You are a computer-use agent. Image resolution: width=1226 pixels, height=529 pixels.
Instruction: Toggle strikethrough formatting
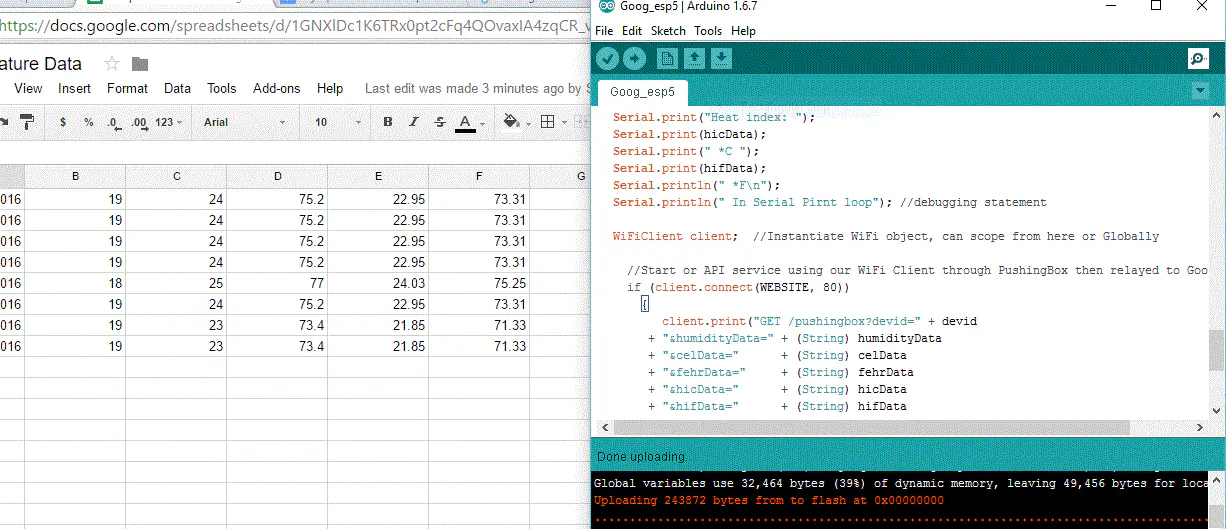[440, 122]
